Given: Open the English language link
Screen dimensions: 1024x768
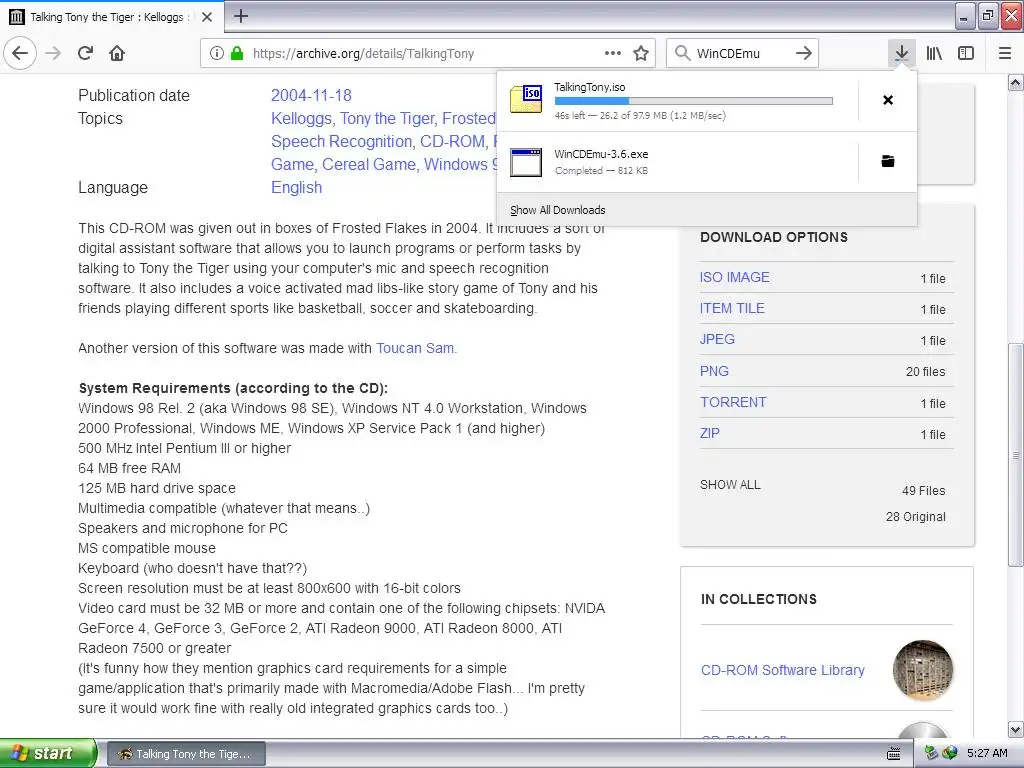Looking at the screenshot, I should [296, 187].
